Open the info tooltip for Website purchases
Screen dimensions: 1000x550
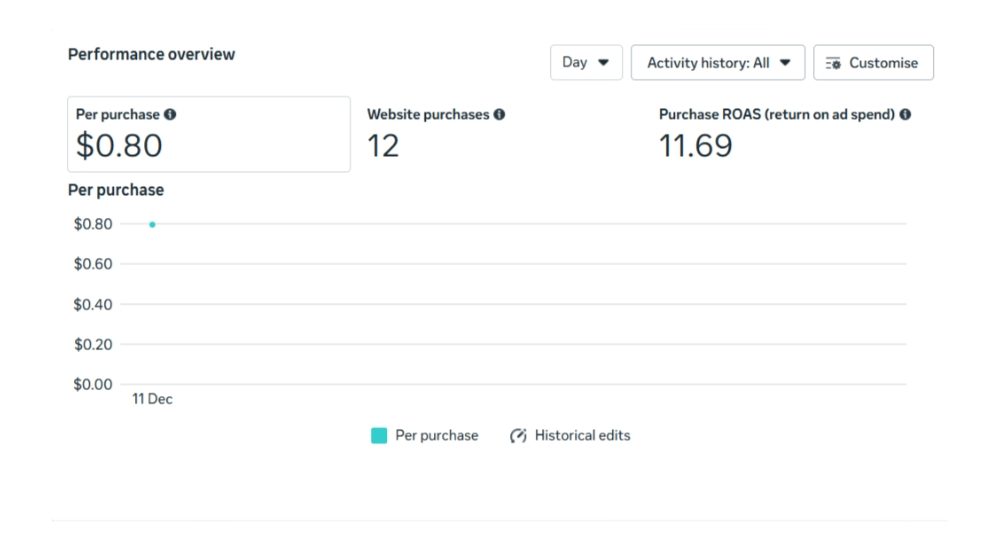click(499, 115)
